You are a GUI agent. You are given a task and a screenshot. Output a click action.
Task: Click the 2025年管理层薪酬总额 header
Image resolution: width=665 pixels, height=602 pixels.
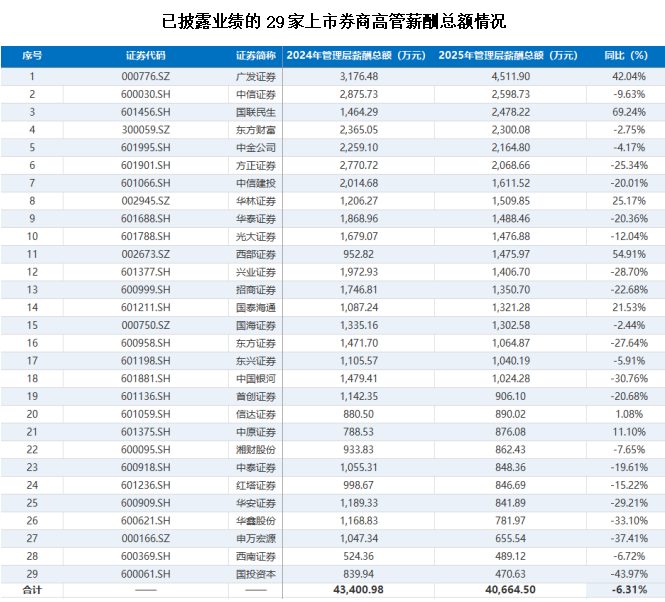pos(508,56)
